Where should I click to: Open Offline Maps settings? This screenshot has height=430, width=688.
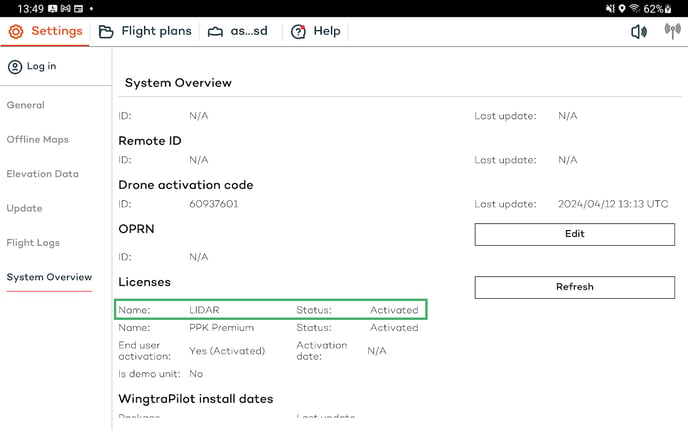point(38,140)
